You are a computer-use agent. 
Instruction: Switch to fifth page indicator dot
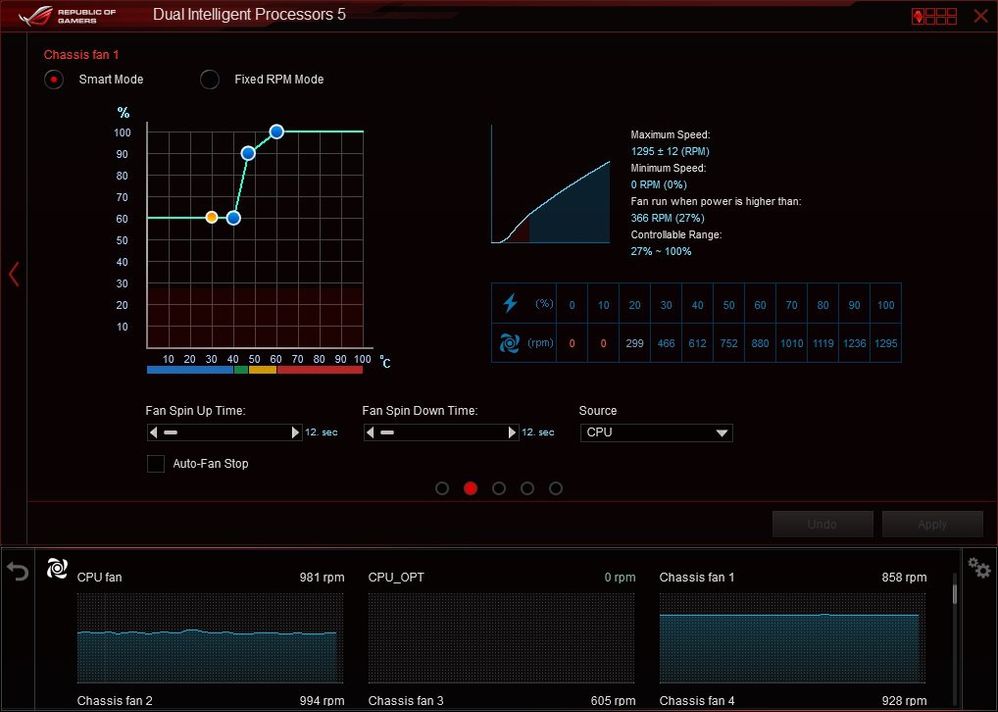[x=556, y=488]
